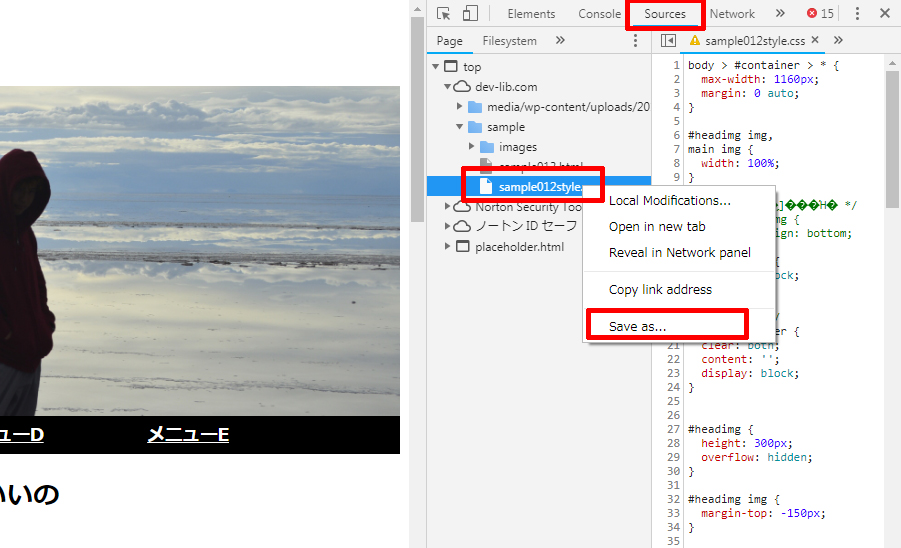
Task: Open DevTools customize three-dot menu
Action: pyautogui.click(x=857, y=14)
